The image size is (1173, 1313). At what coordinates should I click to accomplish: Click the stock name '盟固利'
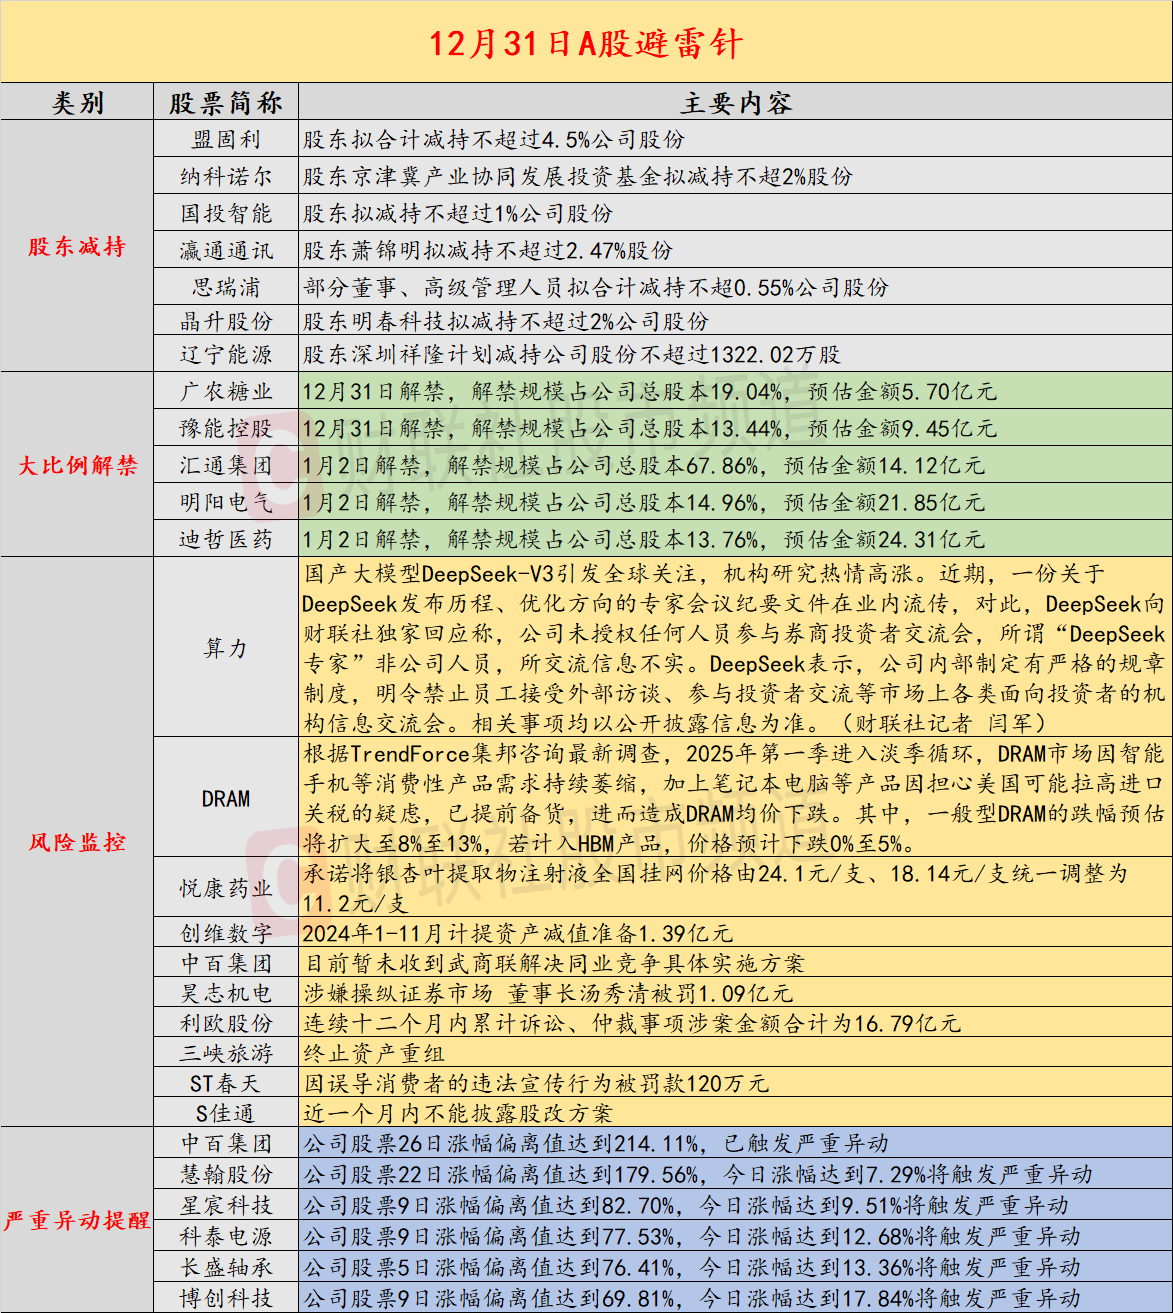click(x=226, y=140)
